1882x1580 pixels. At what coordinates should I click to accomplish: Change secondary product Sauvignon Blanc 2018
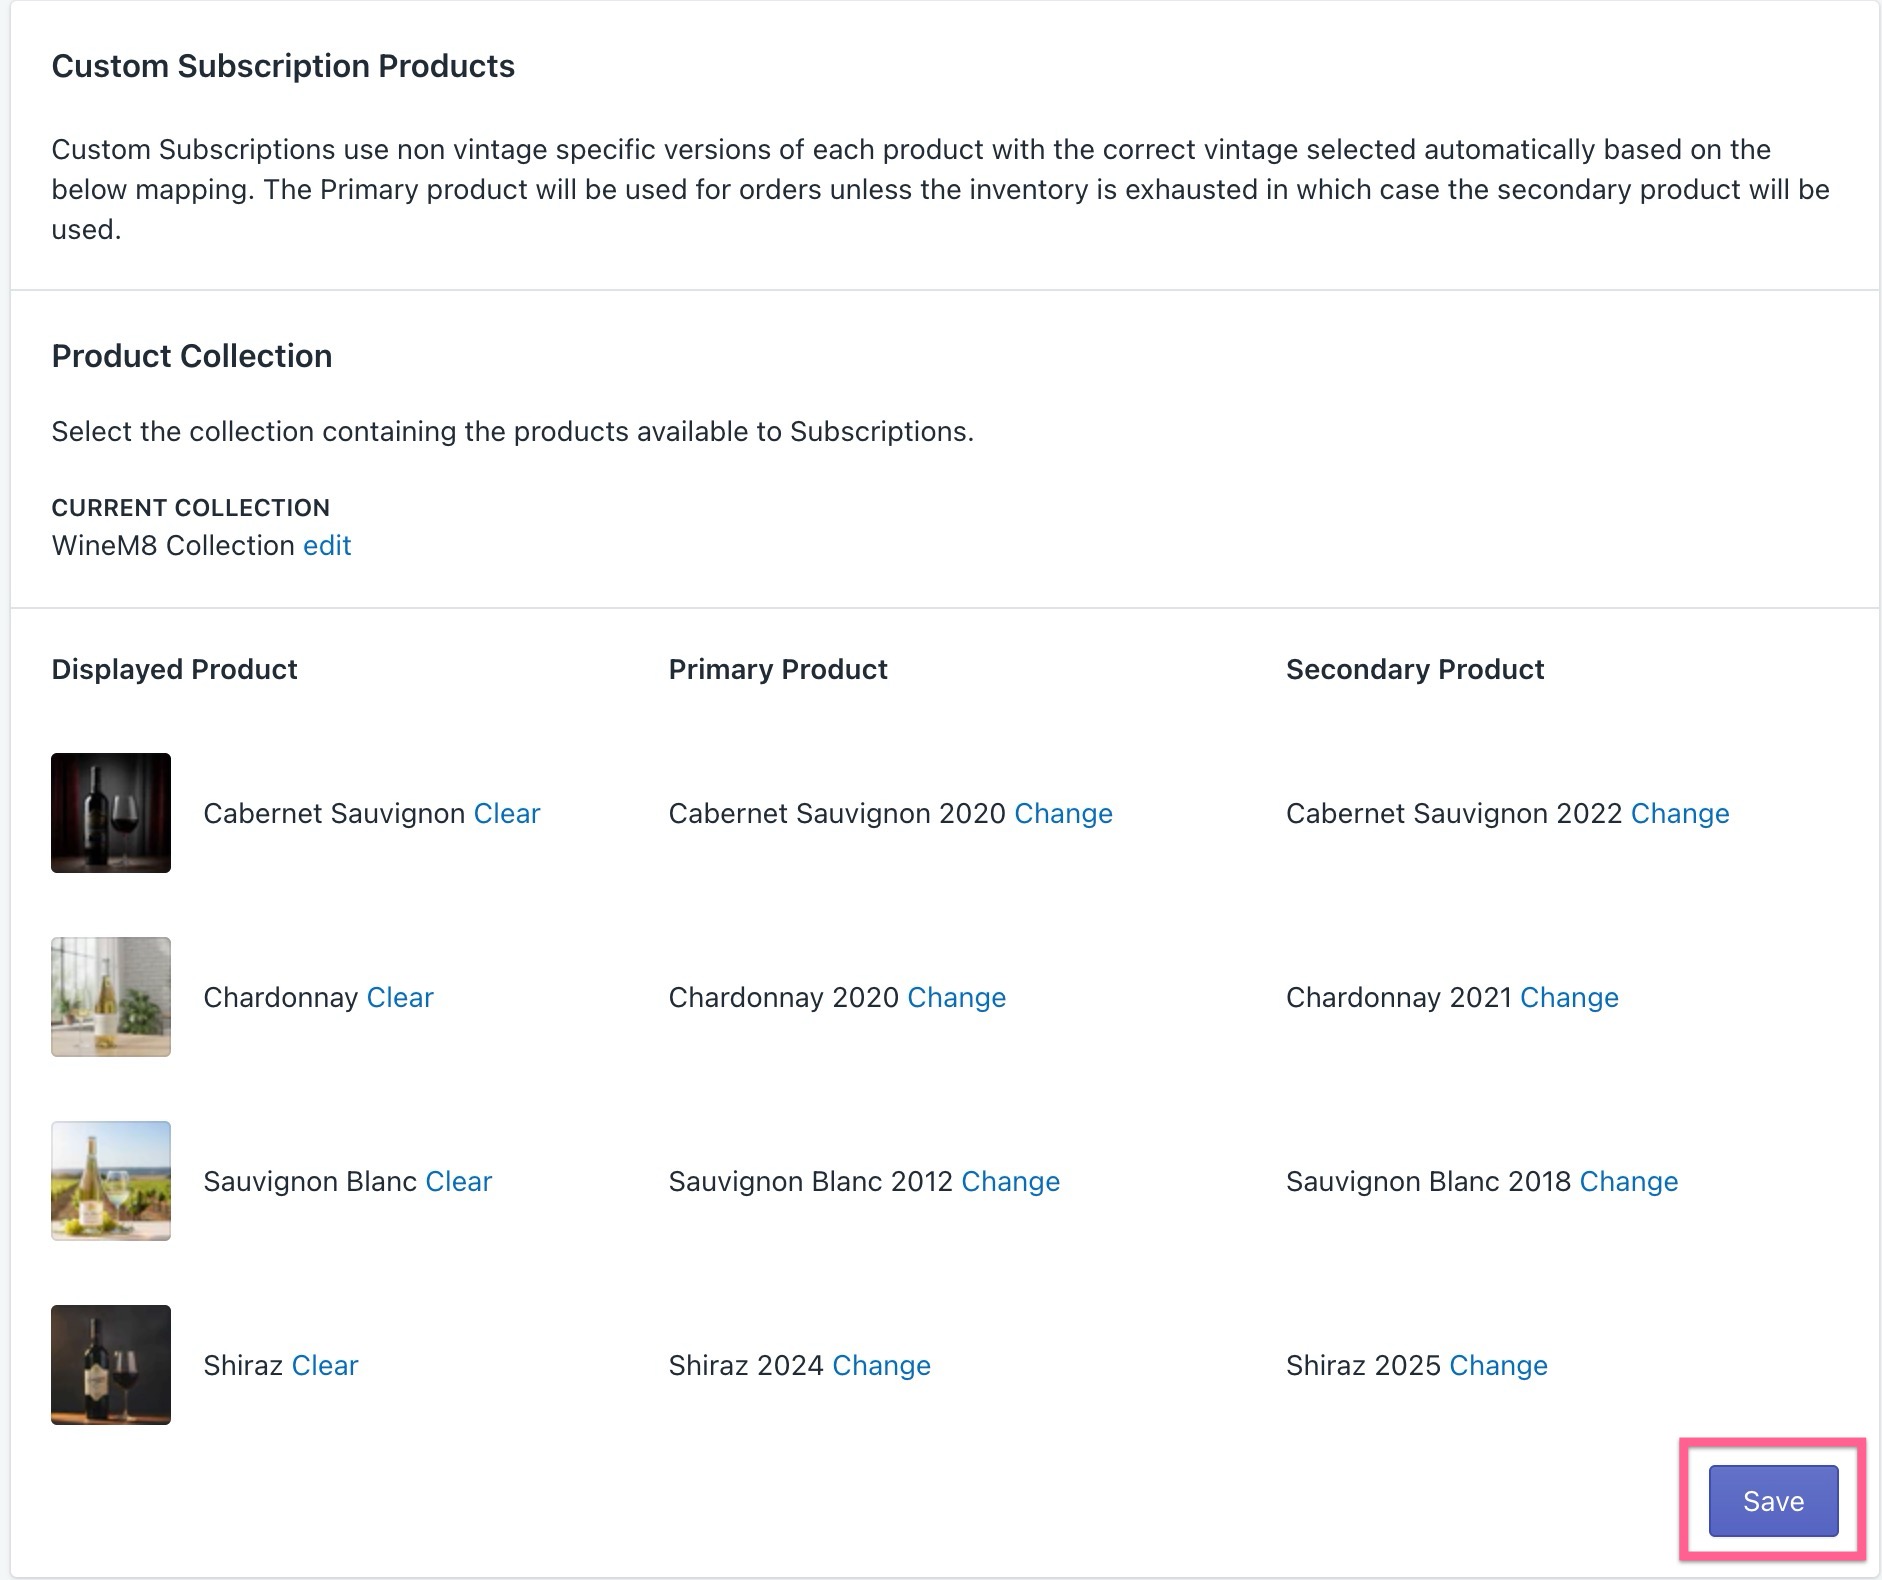tap(1629, 1181)
